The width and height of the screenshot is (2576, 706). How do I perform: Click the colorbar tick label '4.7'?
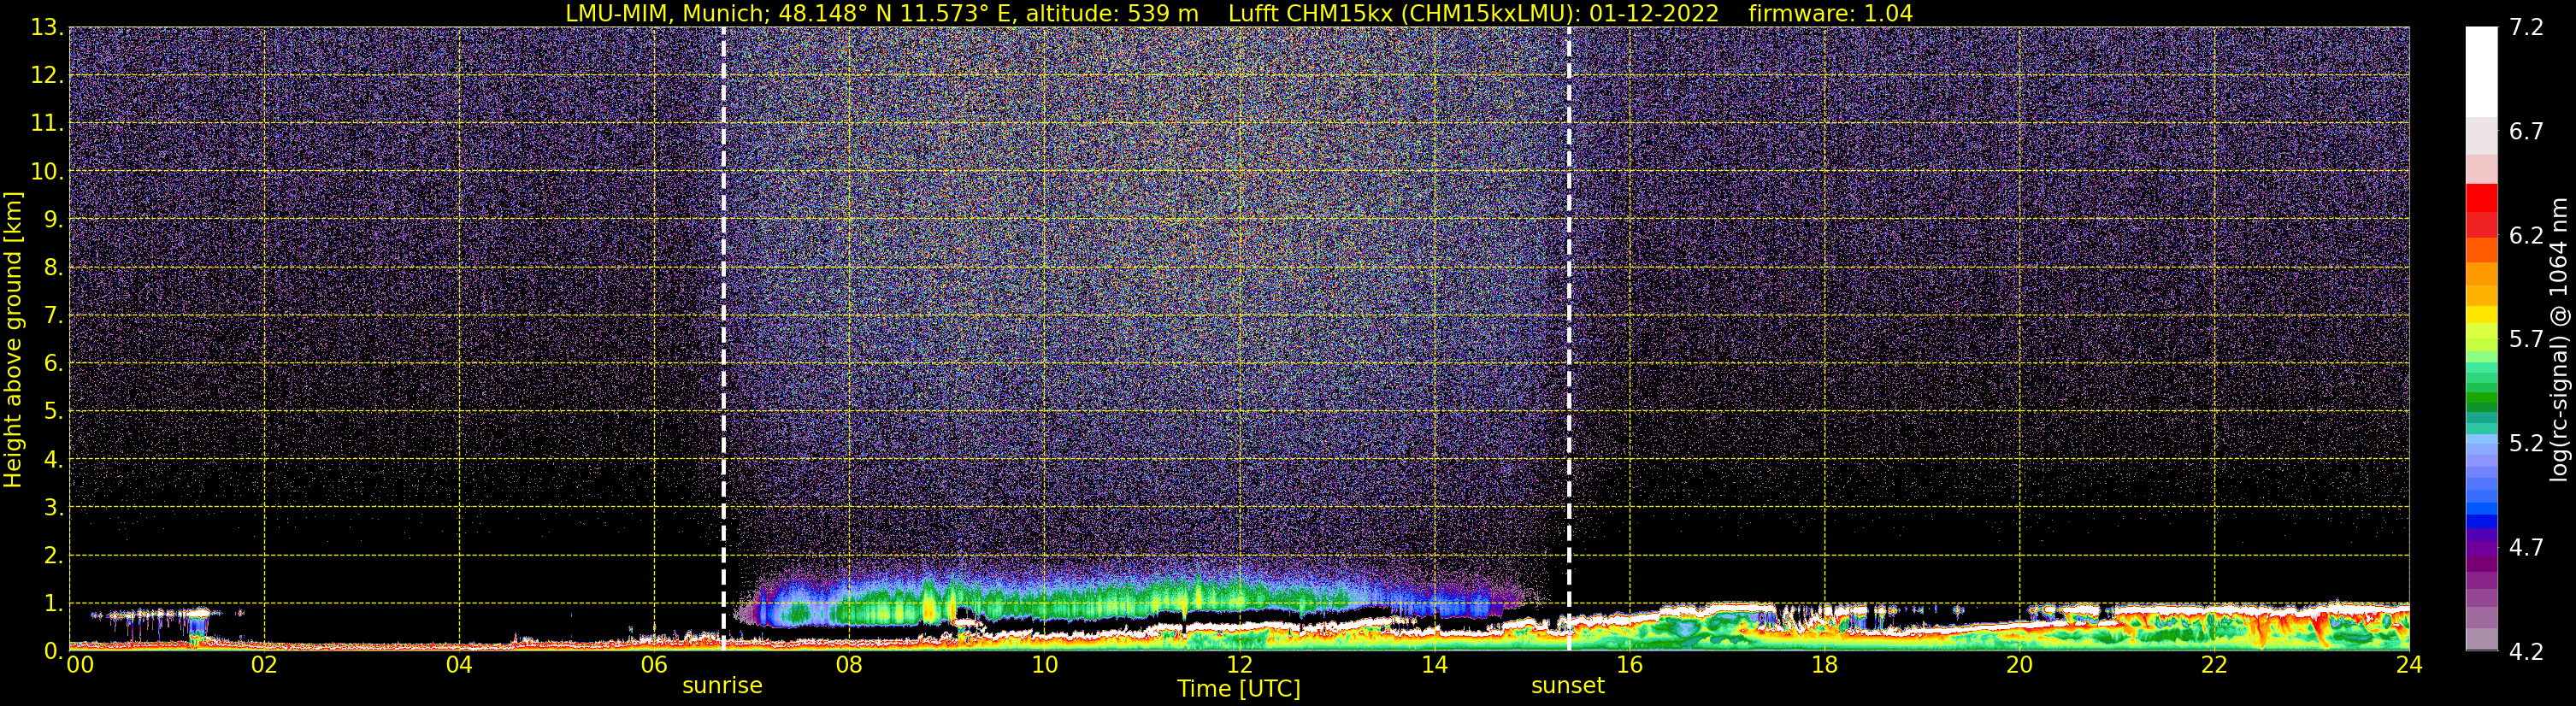(2526, 548)
